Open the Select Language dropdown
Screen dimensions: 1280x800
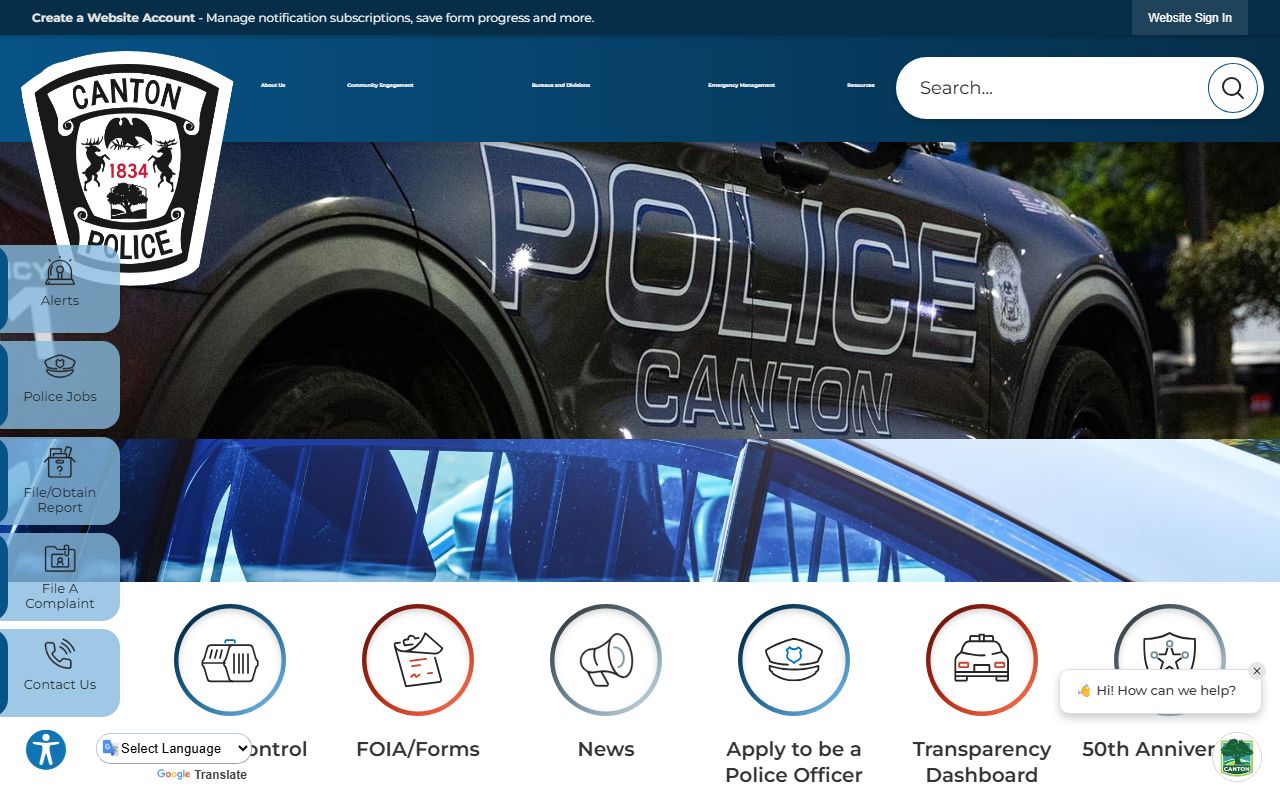pos(175,748)
